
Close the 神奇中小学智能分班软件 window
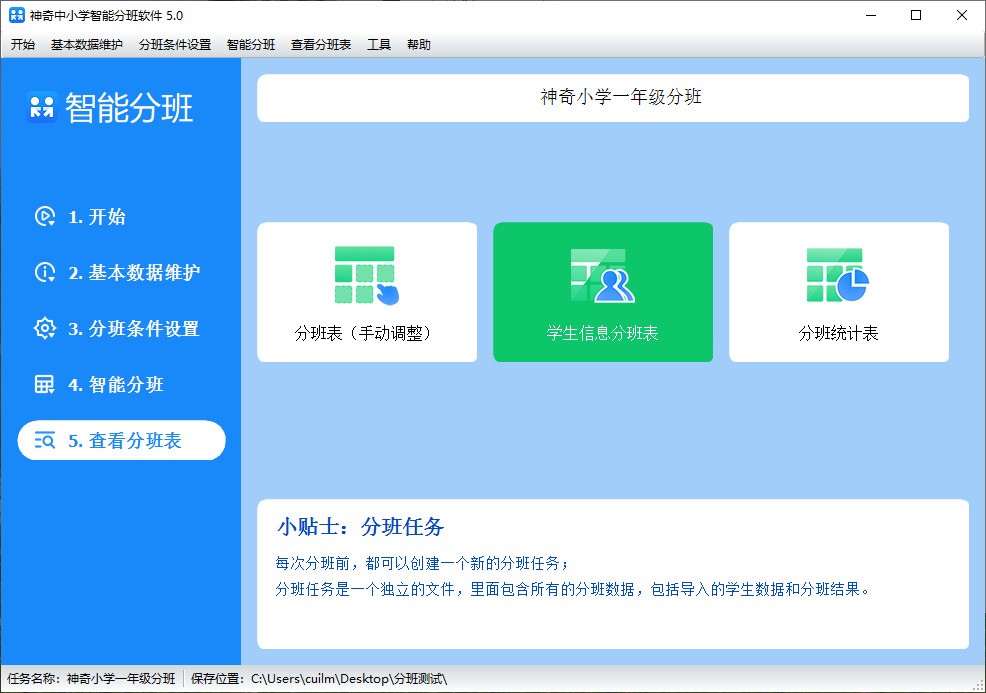(961, 15)
